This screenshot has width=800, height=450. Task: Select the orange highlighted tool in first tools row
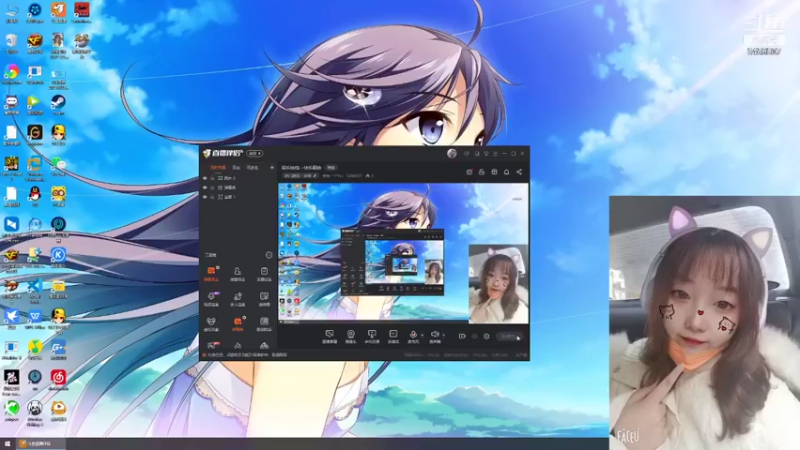point(211,274)
